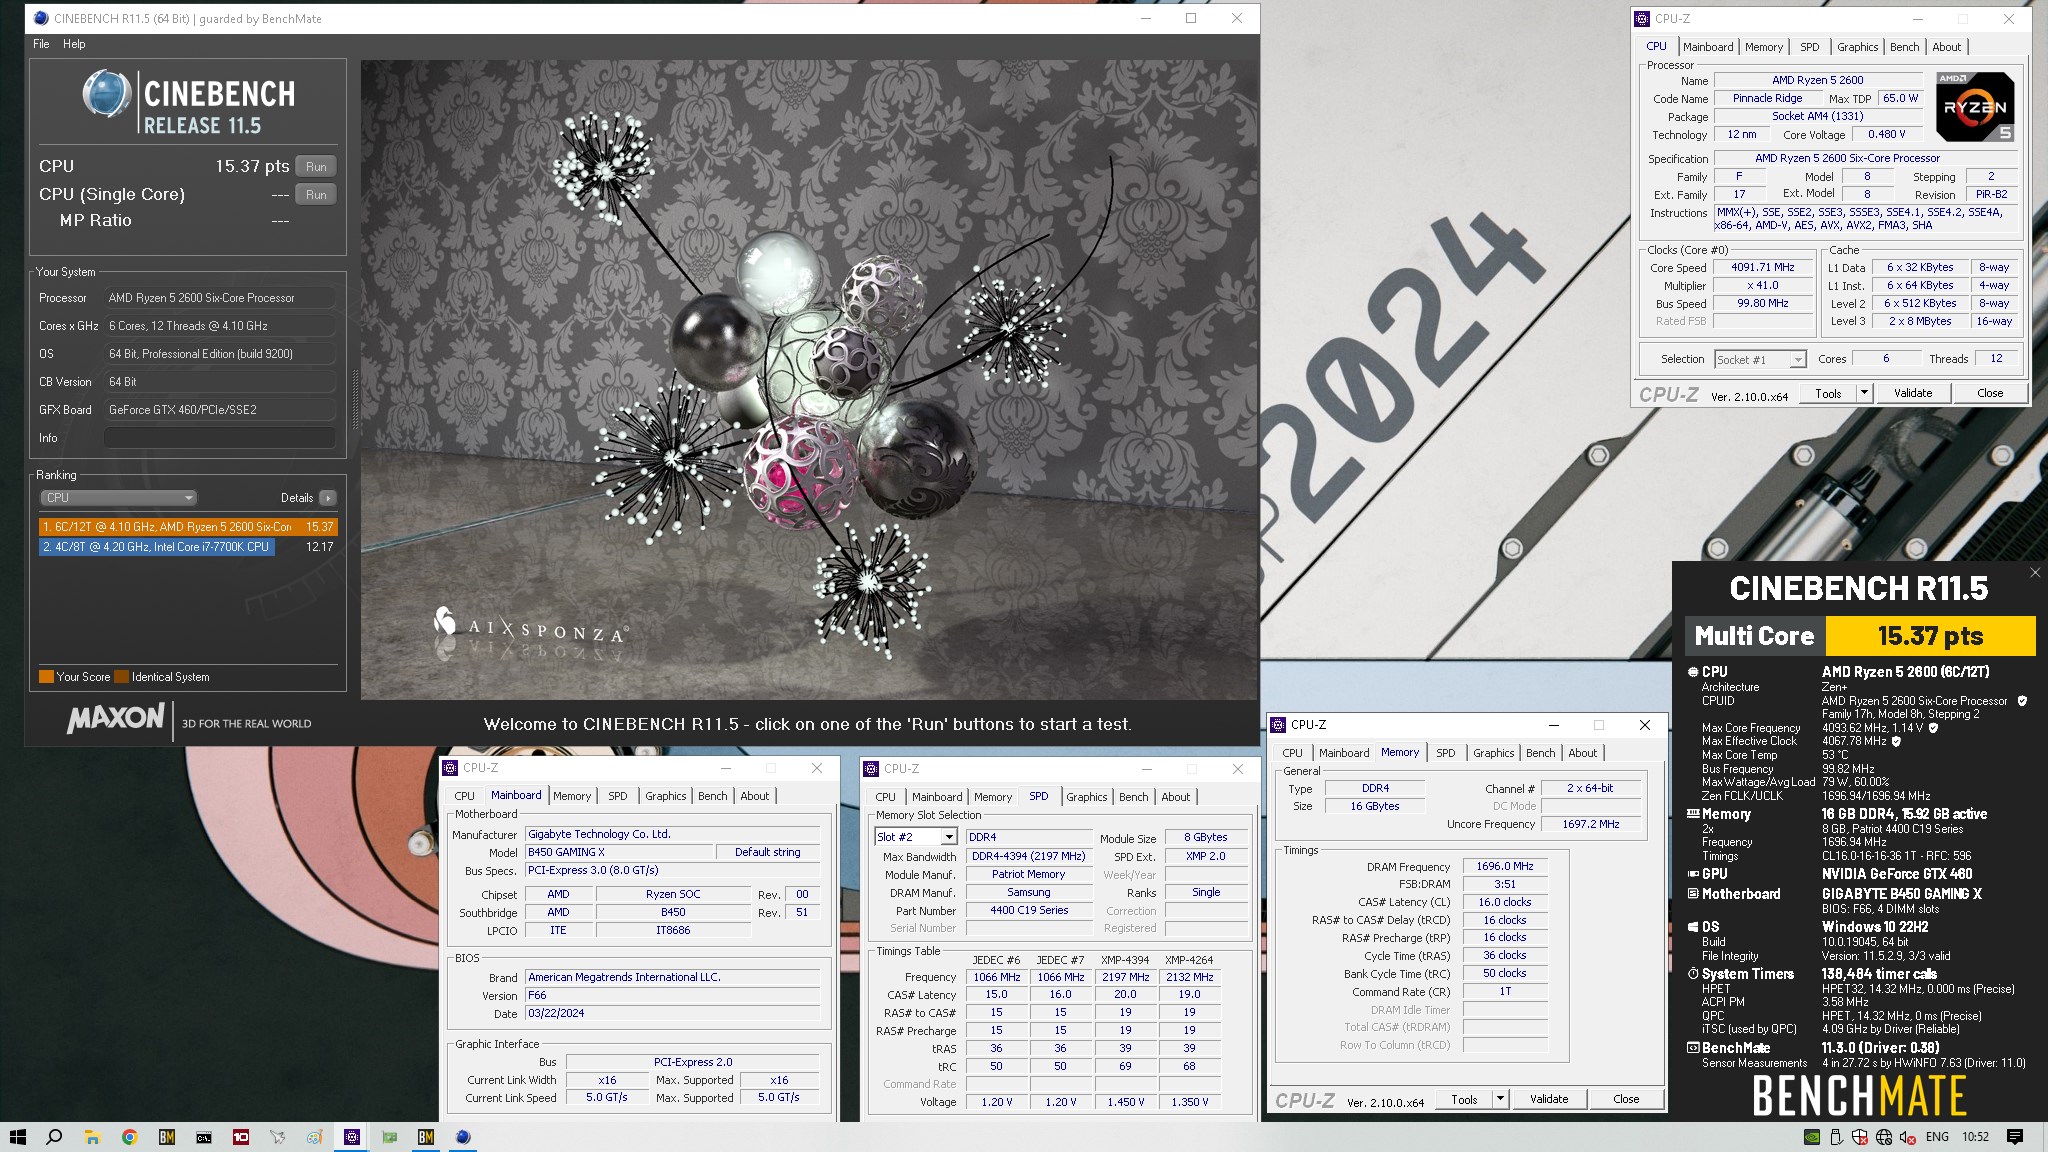This screenshot has width=2048, height=1152.
Task: Open network globe tray icon
Action: pyautogui.click(x=1884, y=1137)
